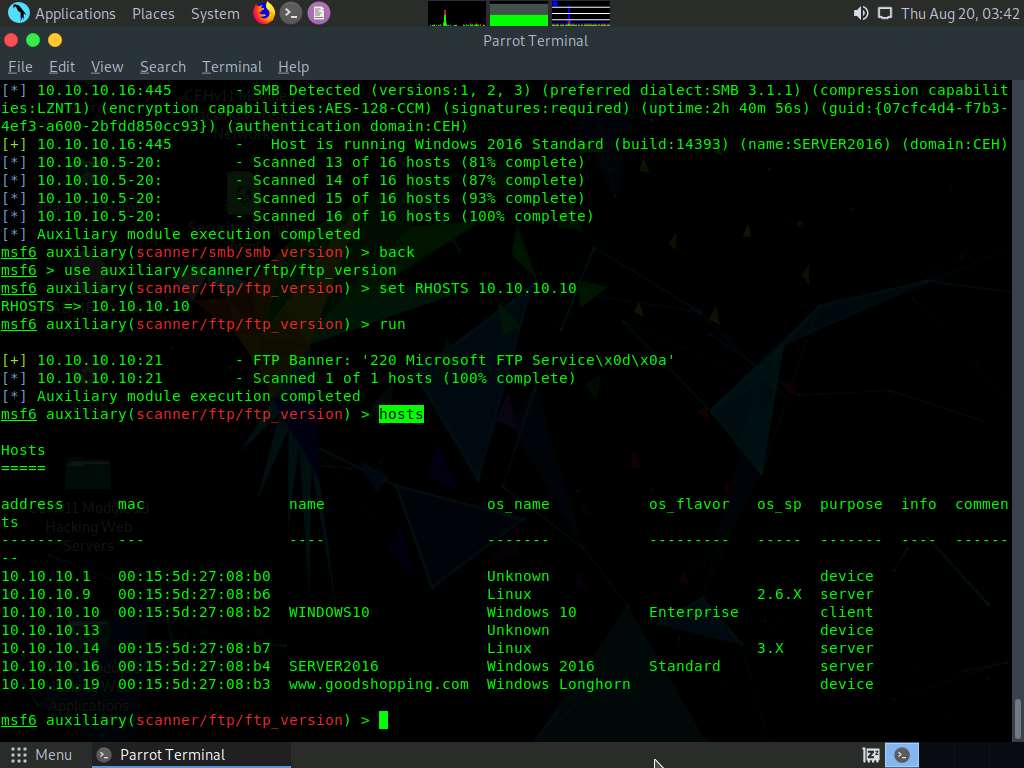Open the System menu
Viewport: 1024px width, 768px height.
point(215,14)
